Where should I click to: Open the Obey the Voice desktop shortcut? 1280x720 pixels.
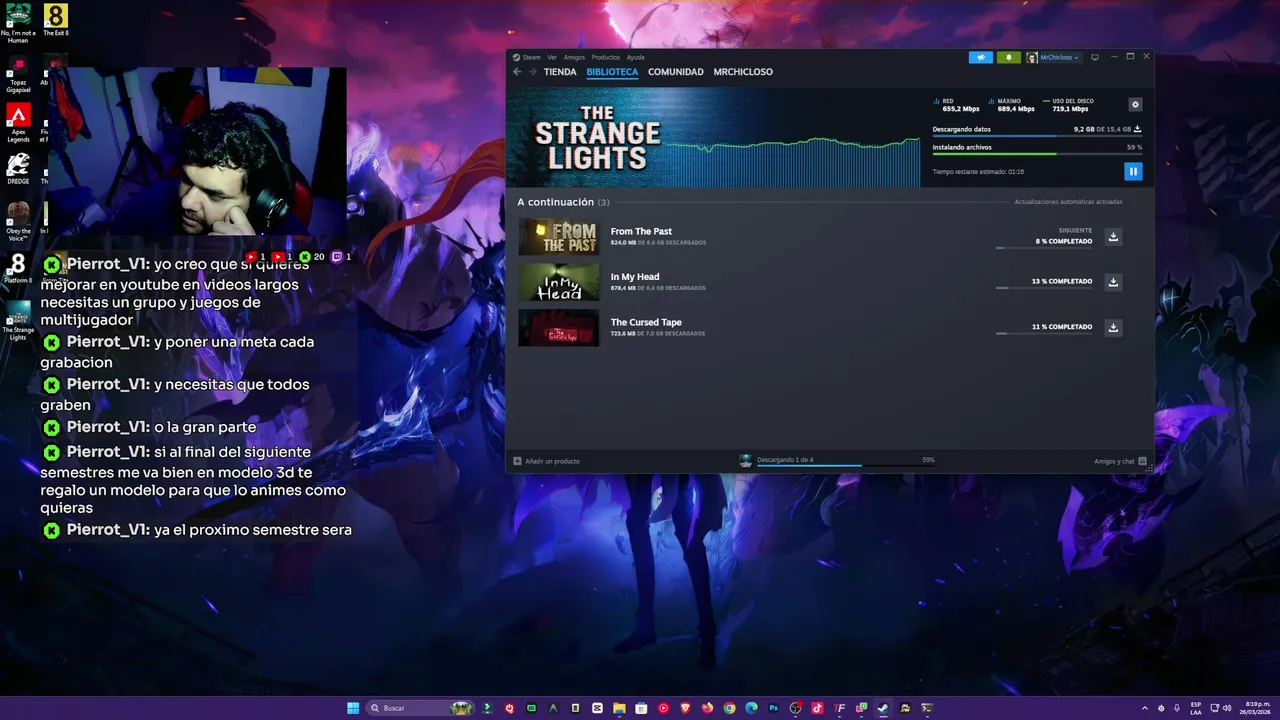click(x=18, y=221)
